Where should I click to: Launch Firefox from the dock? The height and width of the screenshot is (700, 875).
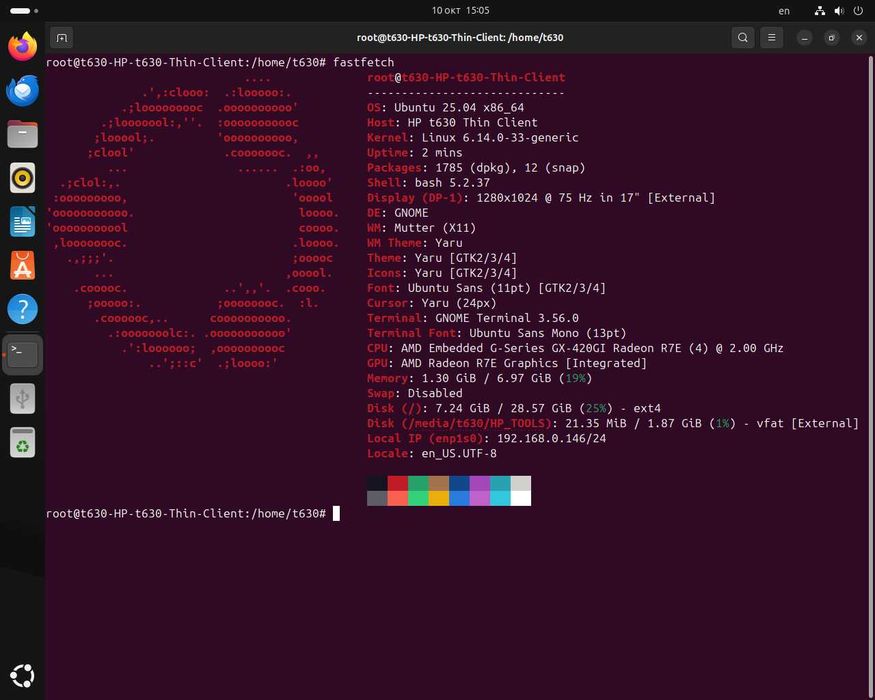click(22, 46)
